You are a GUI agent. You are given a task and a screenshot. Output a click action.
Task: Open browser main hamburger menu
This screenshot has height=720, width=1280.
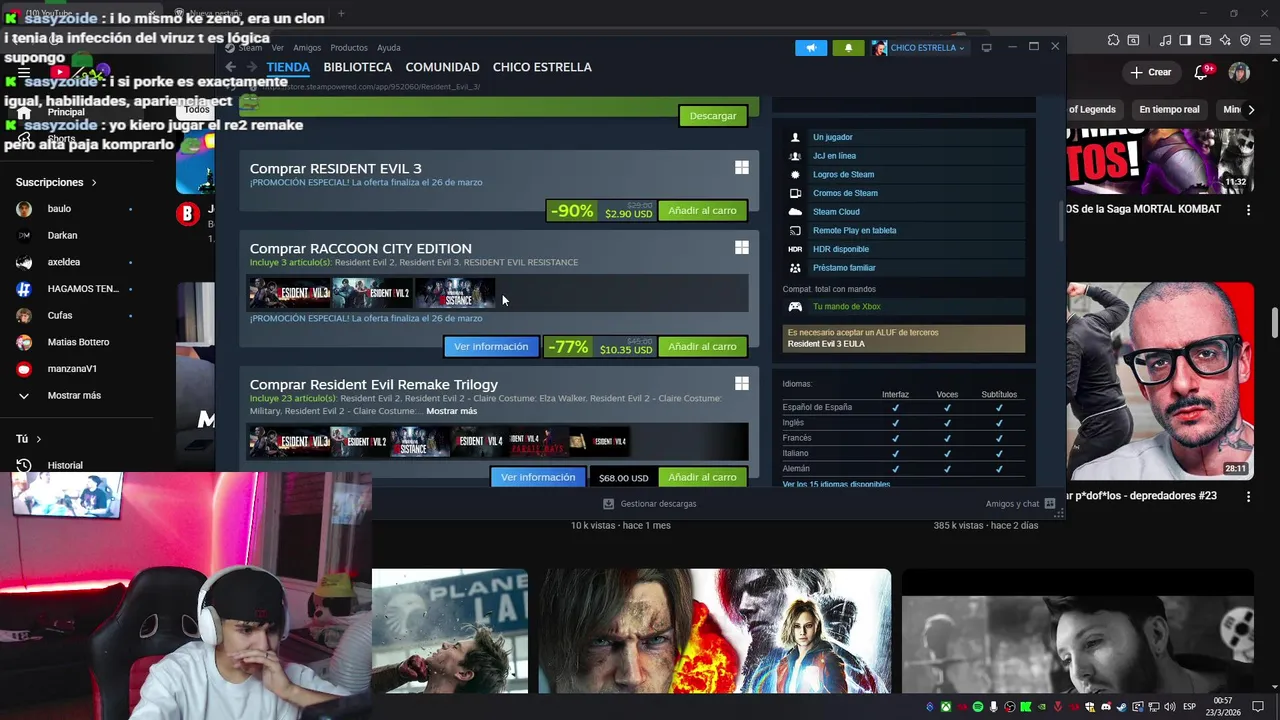(1264, 41)
